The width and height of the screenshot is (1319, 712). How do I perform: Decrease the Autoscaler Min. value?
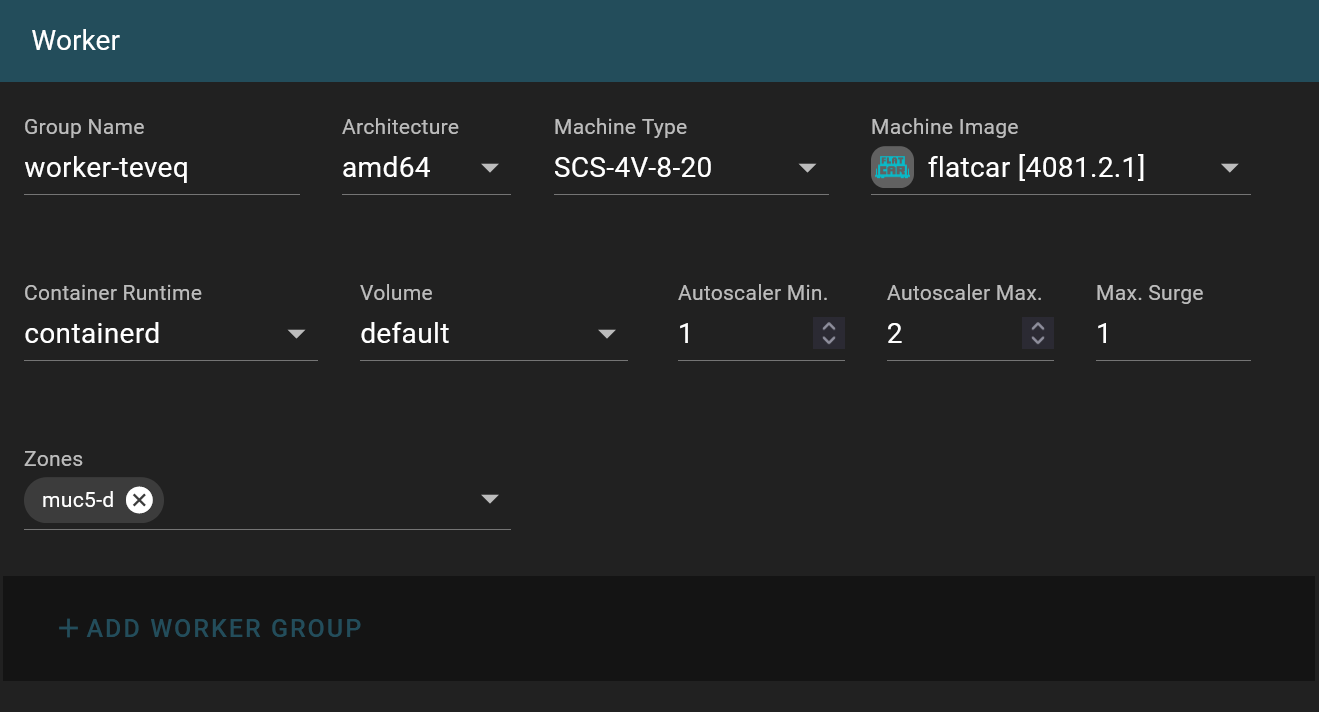828,340
